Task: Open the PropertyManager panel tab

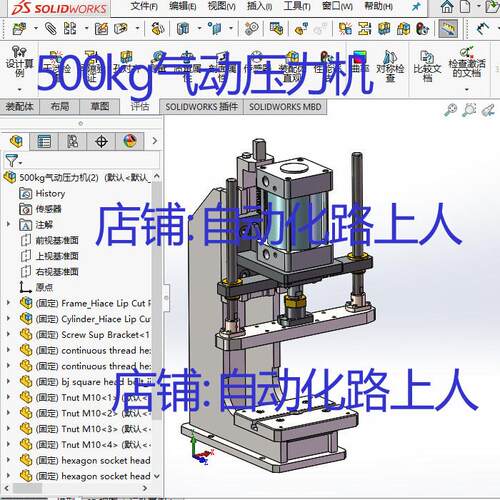Action: point(44,141)
